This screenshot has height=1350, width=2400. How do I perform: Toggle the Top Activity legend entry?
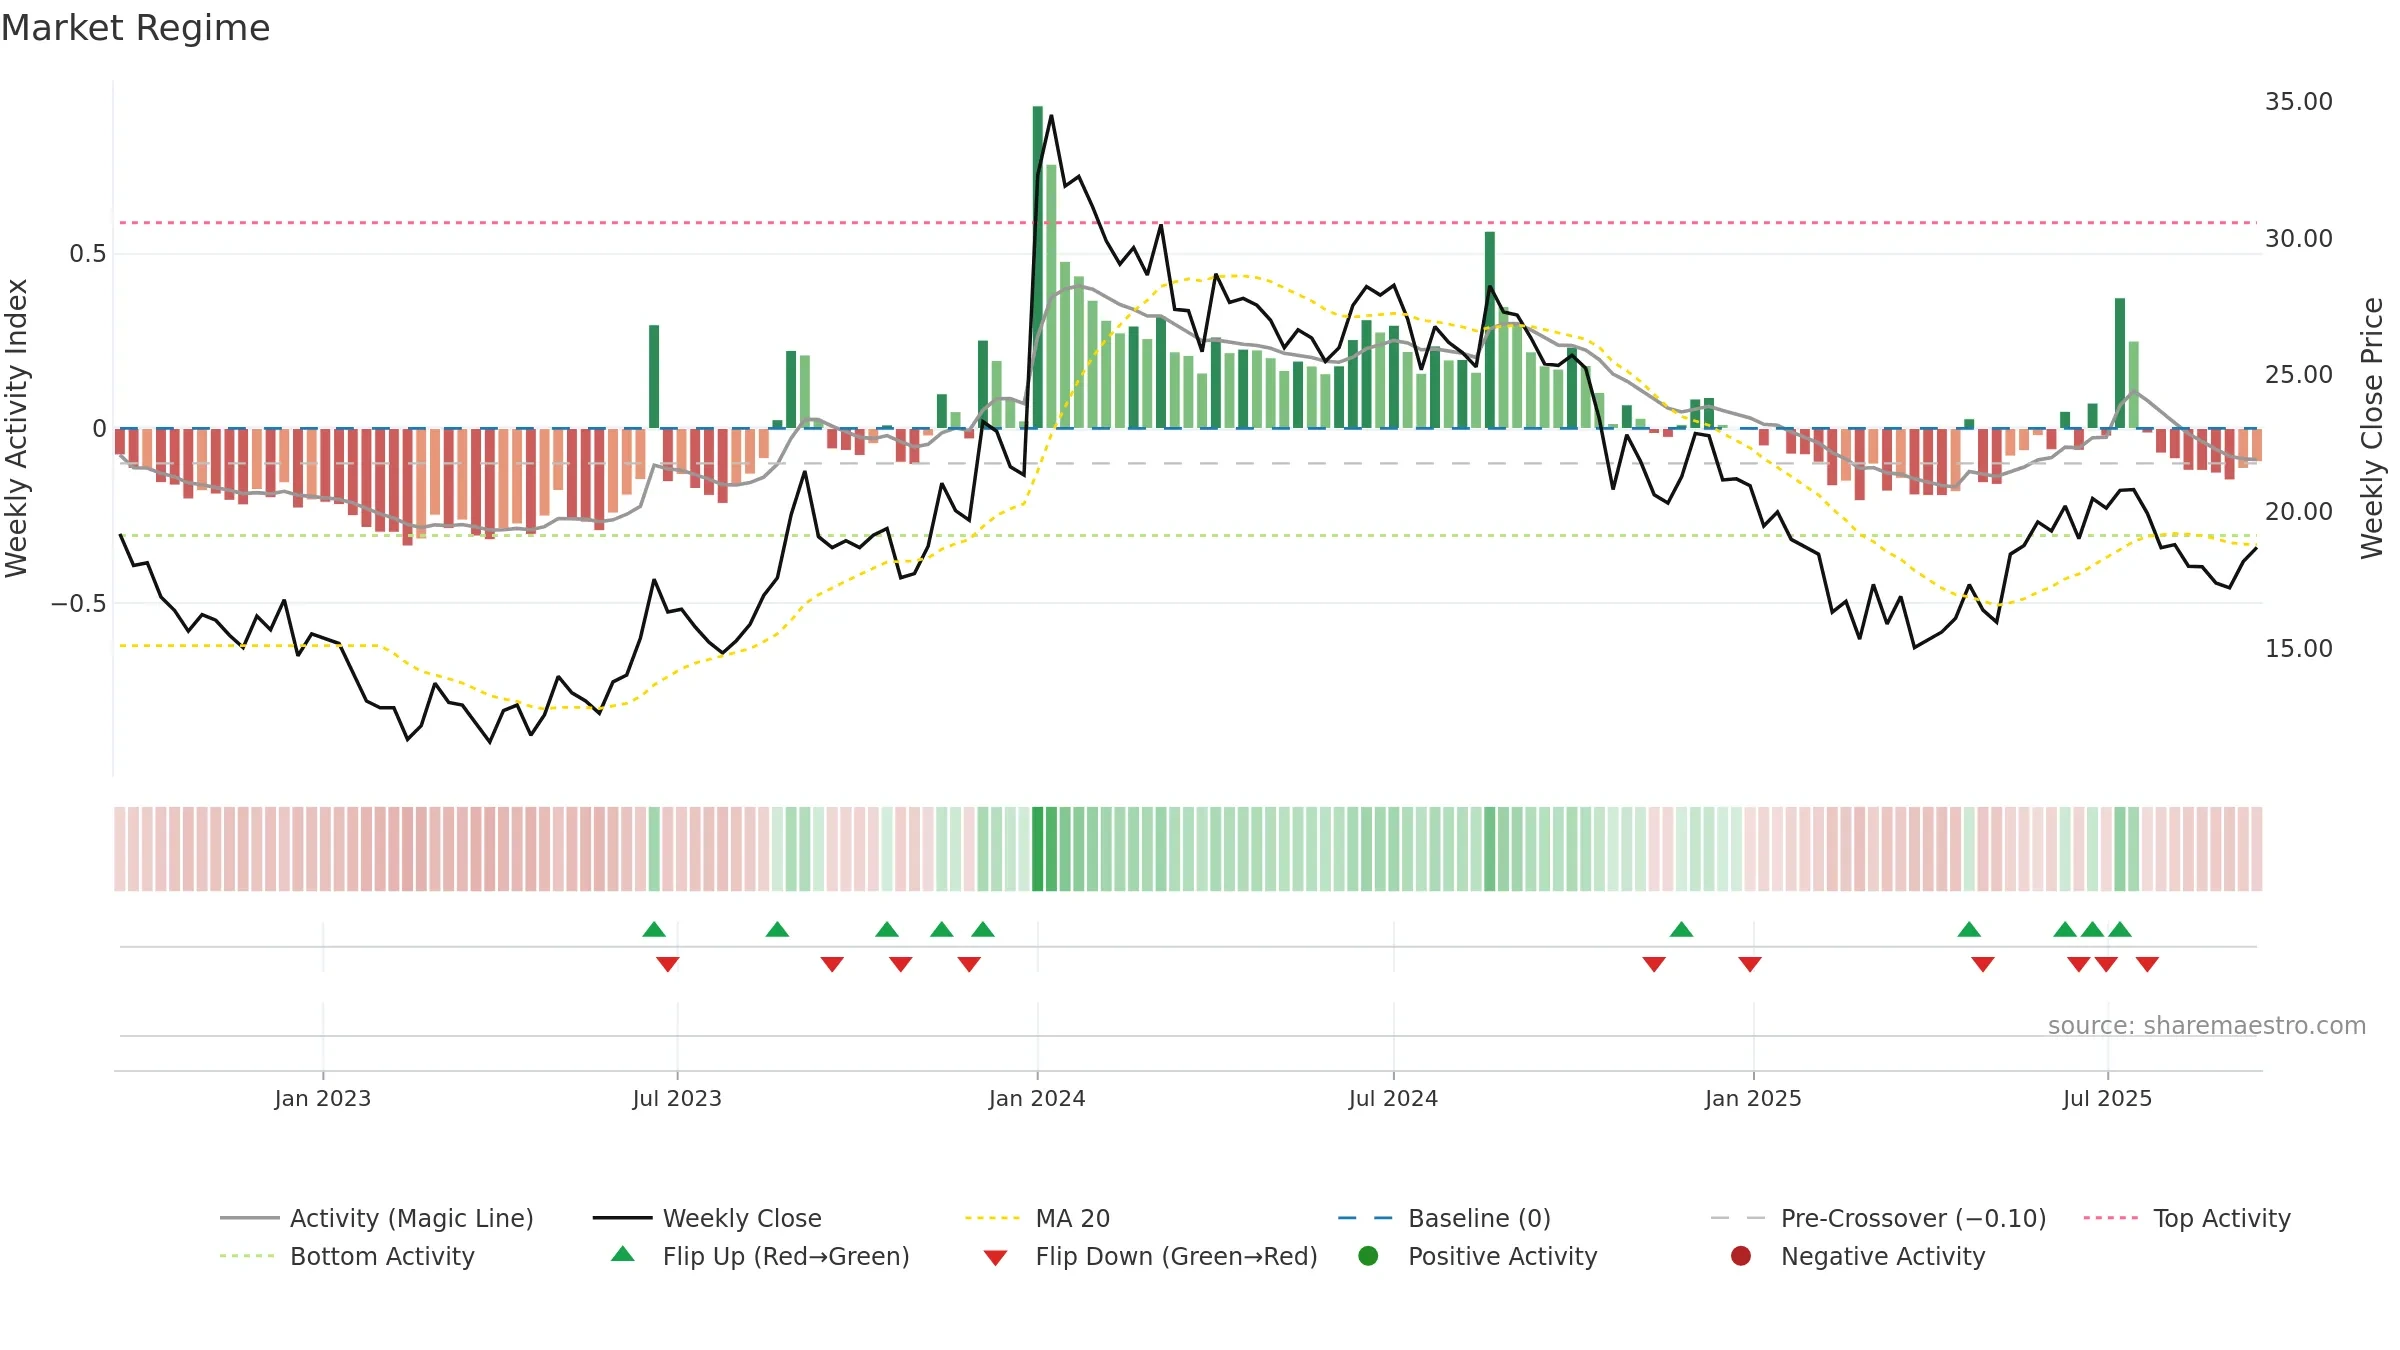click(x=2187, y=1218)
